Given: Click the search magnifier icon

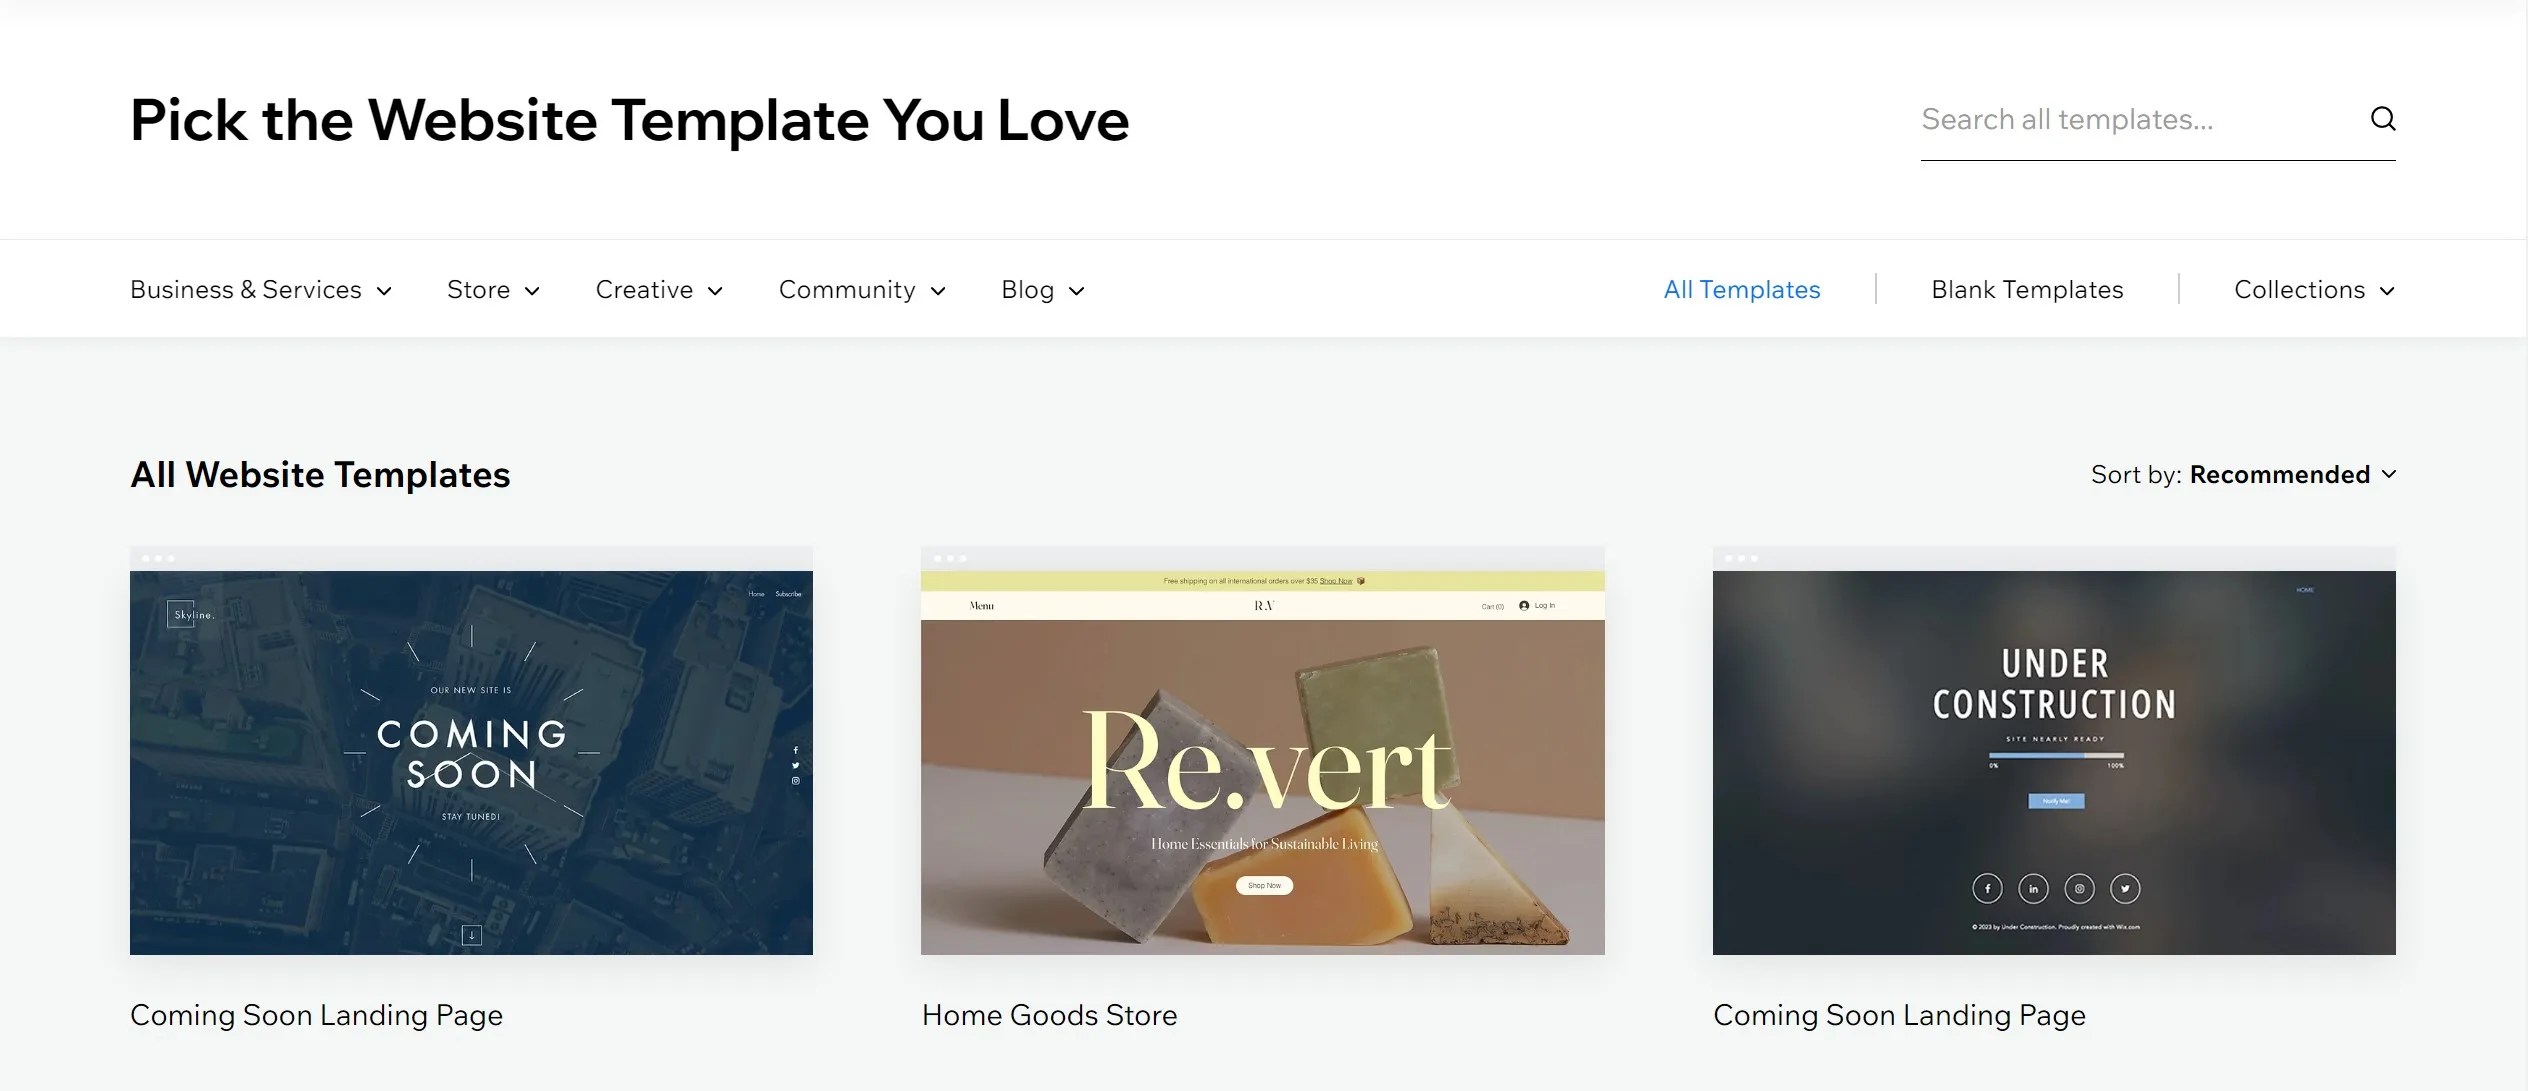Looking at the screenshot, I should 2383,119.
